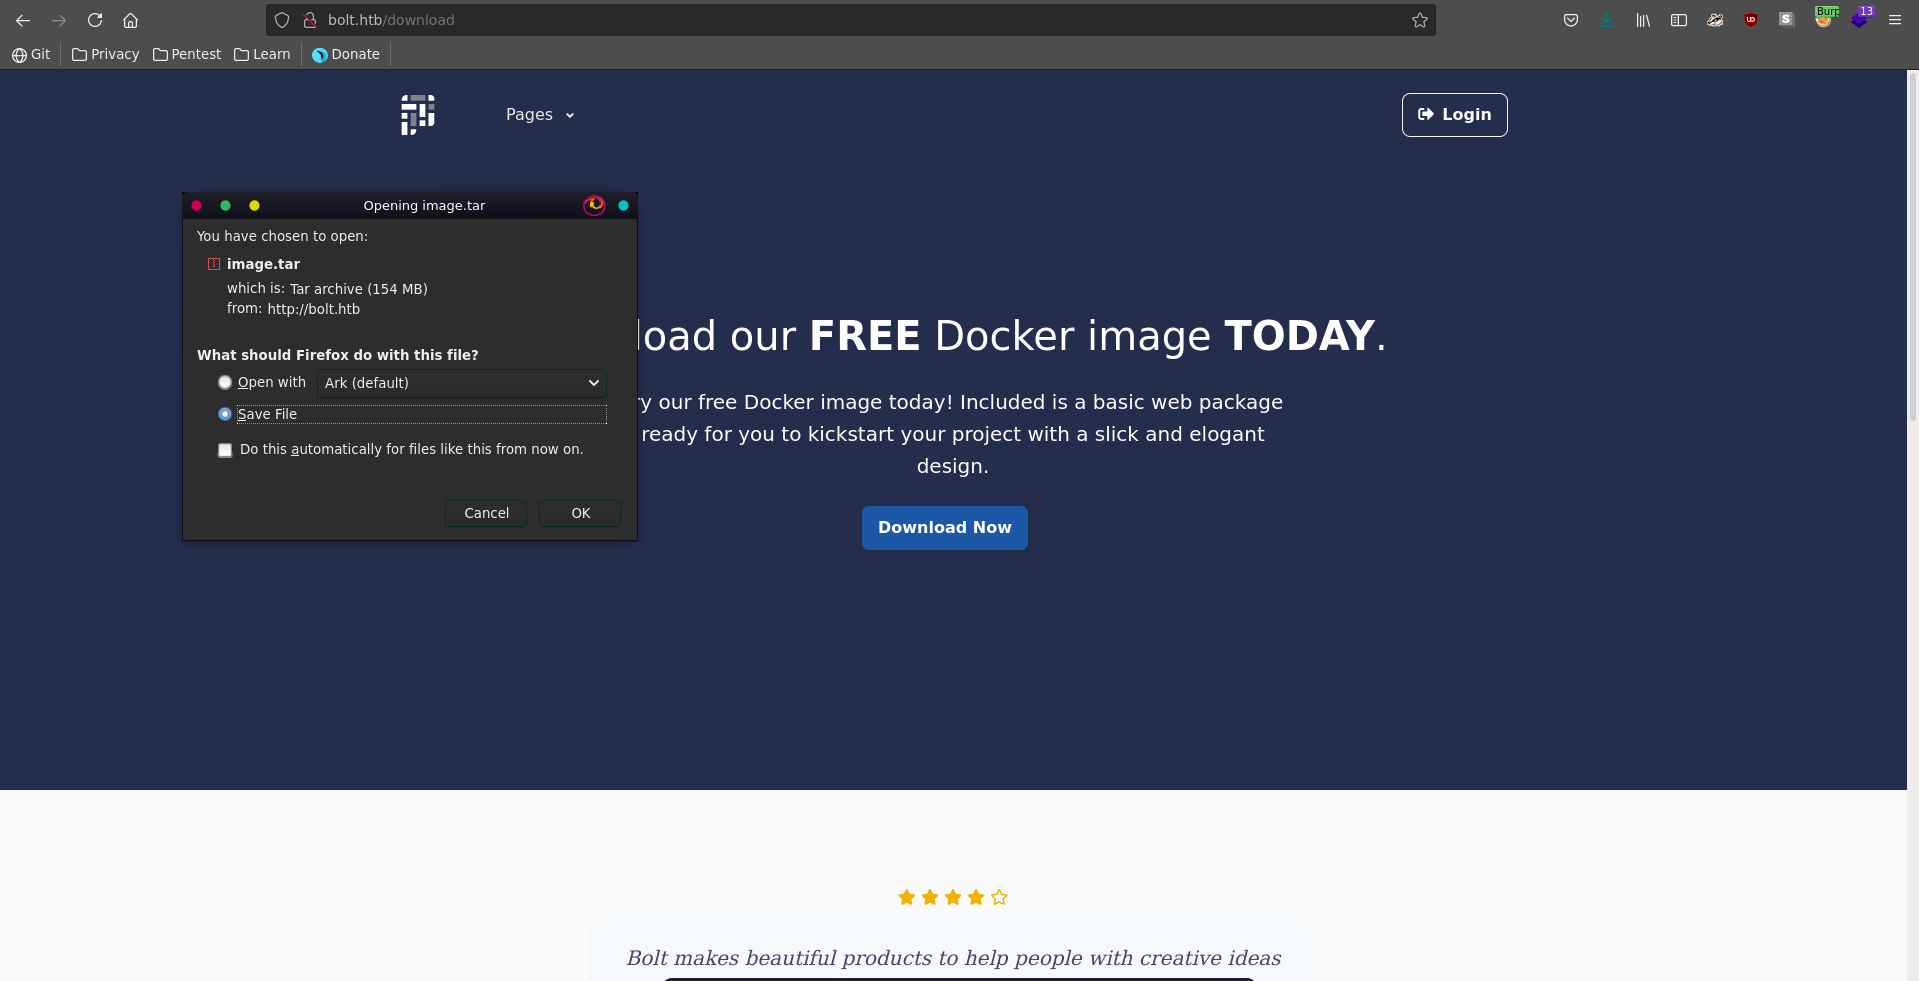Reload the current page
Image resolution: width=1919 pixels, height=981 pixels.
pos(95,20)
